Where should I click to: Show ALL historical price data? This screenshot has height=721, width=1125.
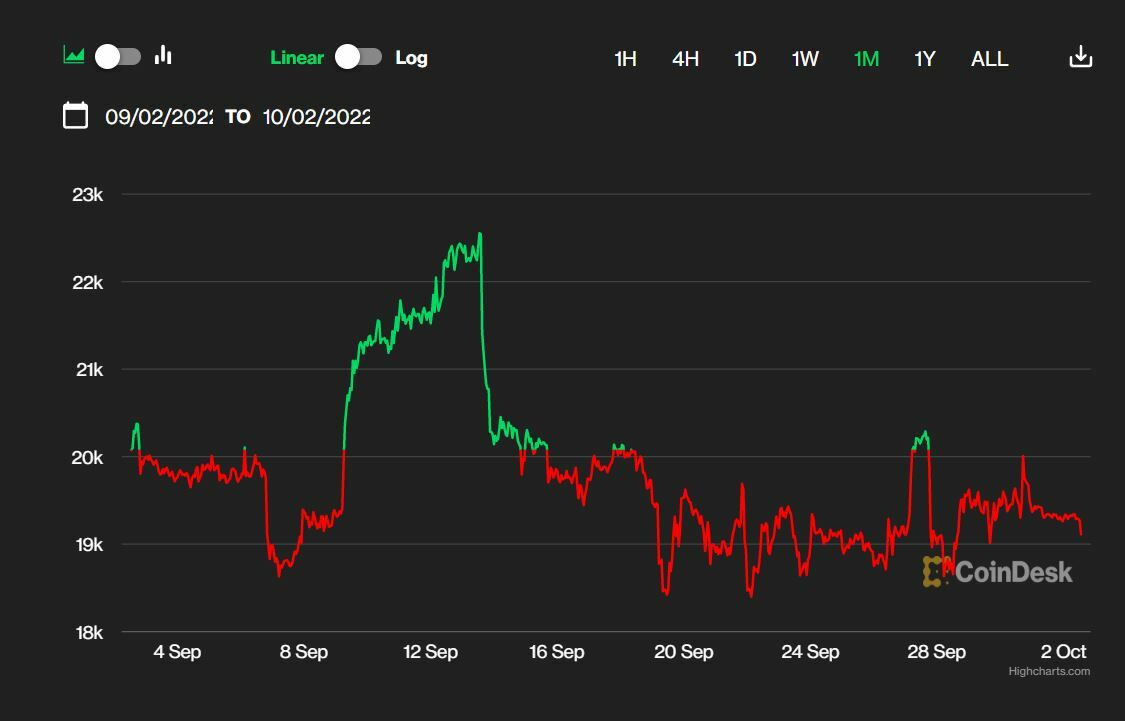point(989,59)
